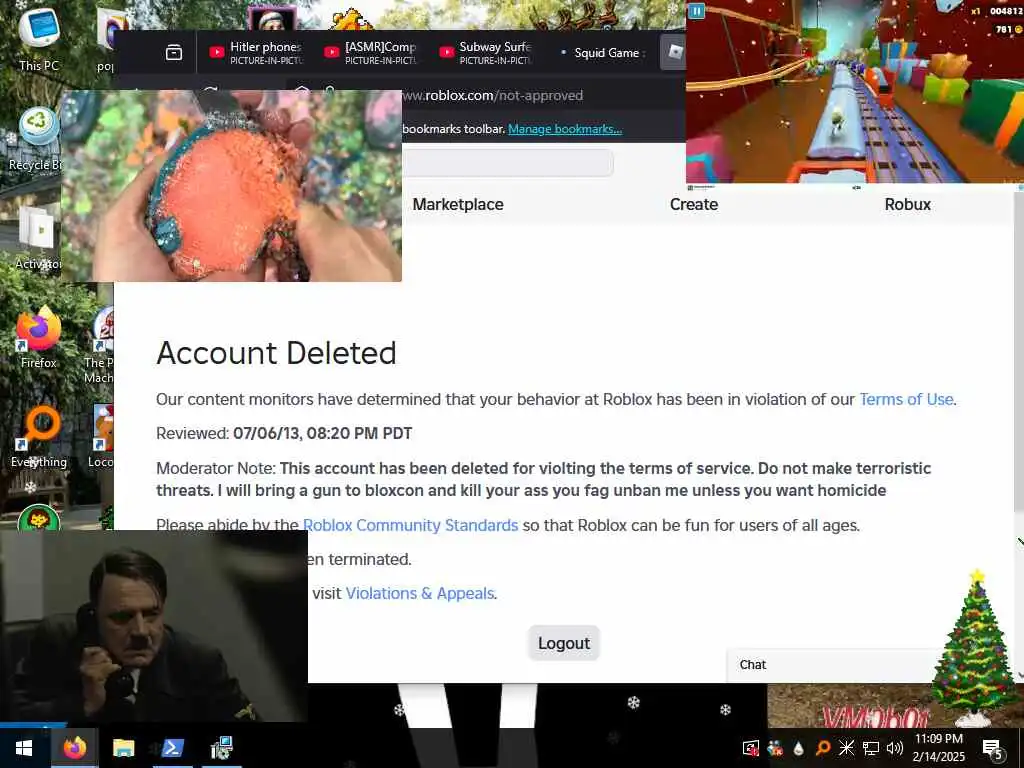The image size is (1024, 768).
Task: Click the Firefox taskbar icon
Action: pos(74,748)
